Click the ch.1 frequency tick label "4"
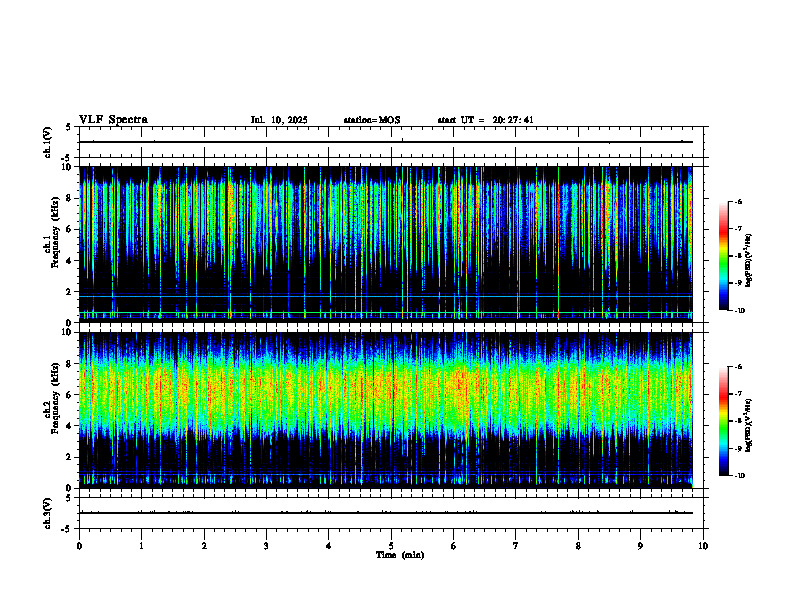Viewport: 792px width, 612px height. pyautogui.click(x=70, y=261)
